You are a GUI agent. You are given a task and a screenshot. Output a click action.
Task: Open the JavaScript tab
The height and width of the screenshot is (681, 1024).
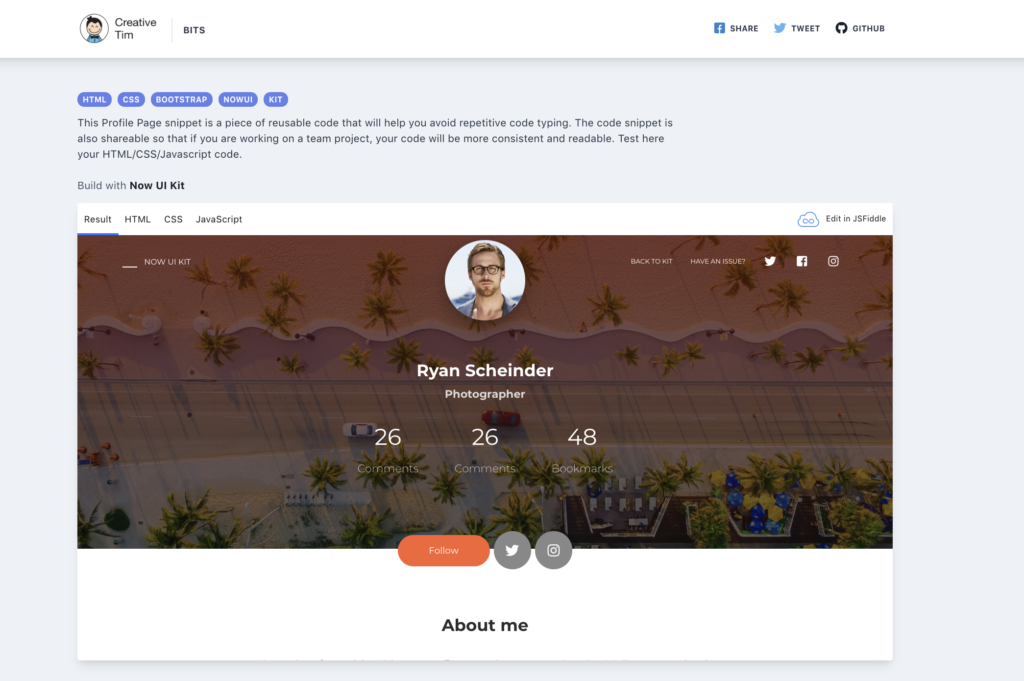219,219
